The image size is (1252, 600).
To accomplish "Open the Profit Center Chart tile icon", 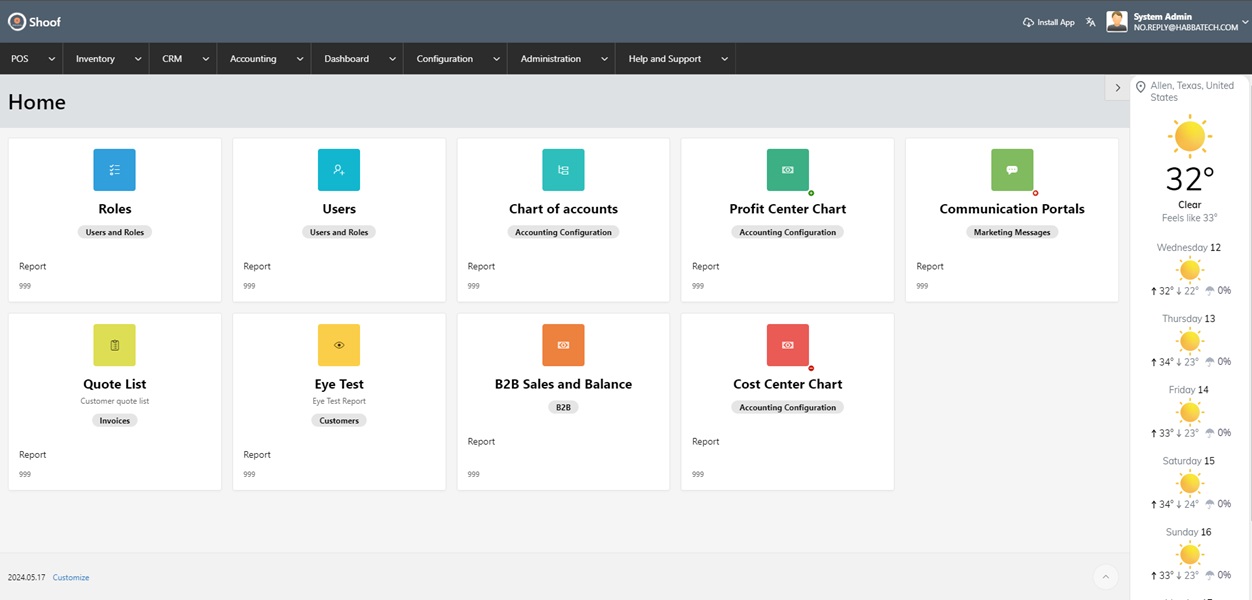I will pyautogui.click(x=788, y=170).
